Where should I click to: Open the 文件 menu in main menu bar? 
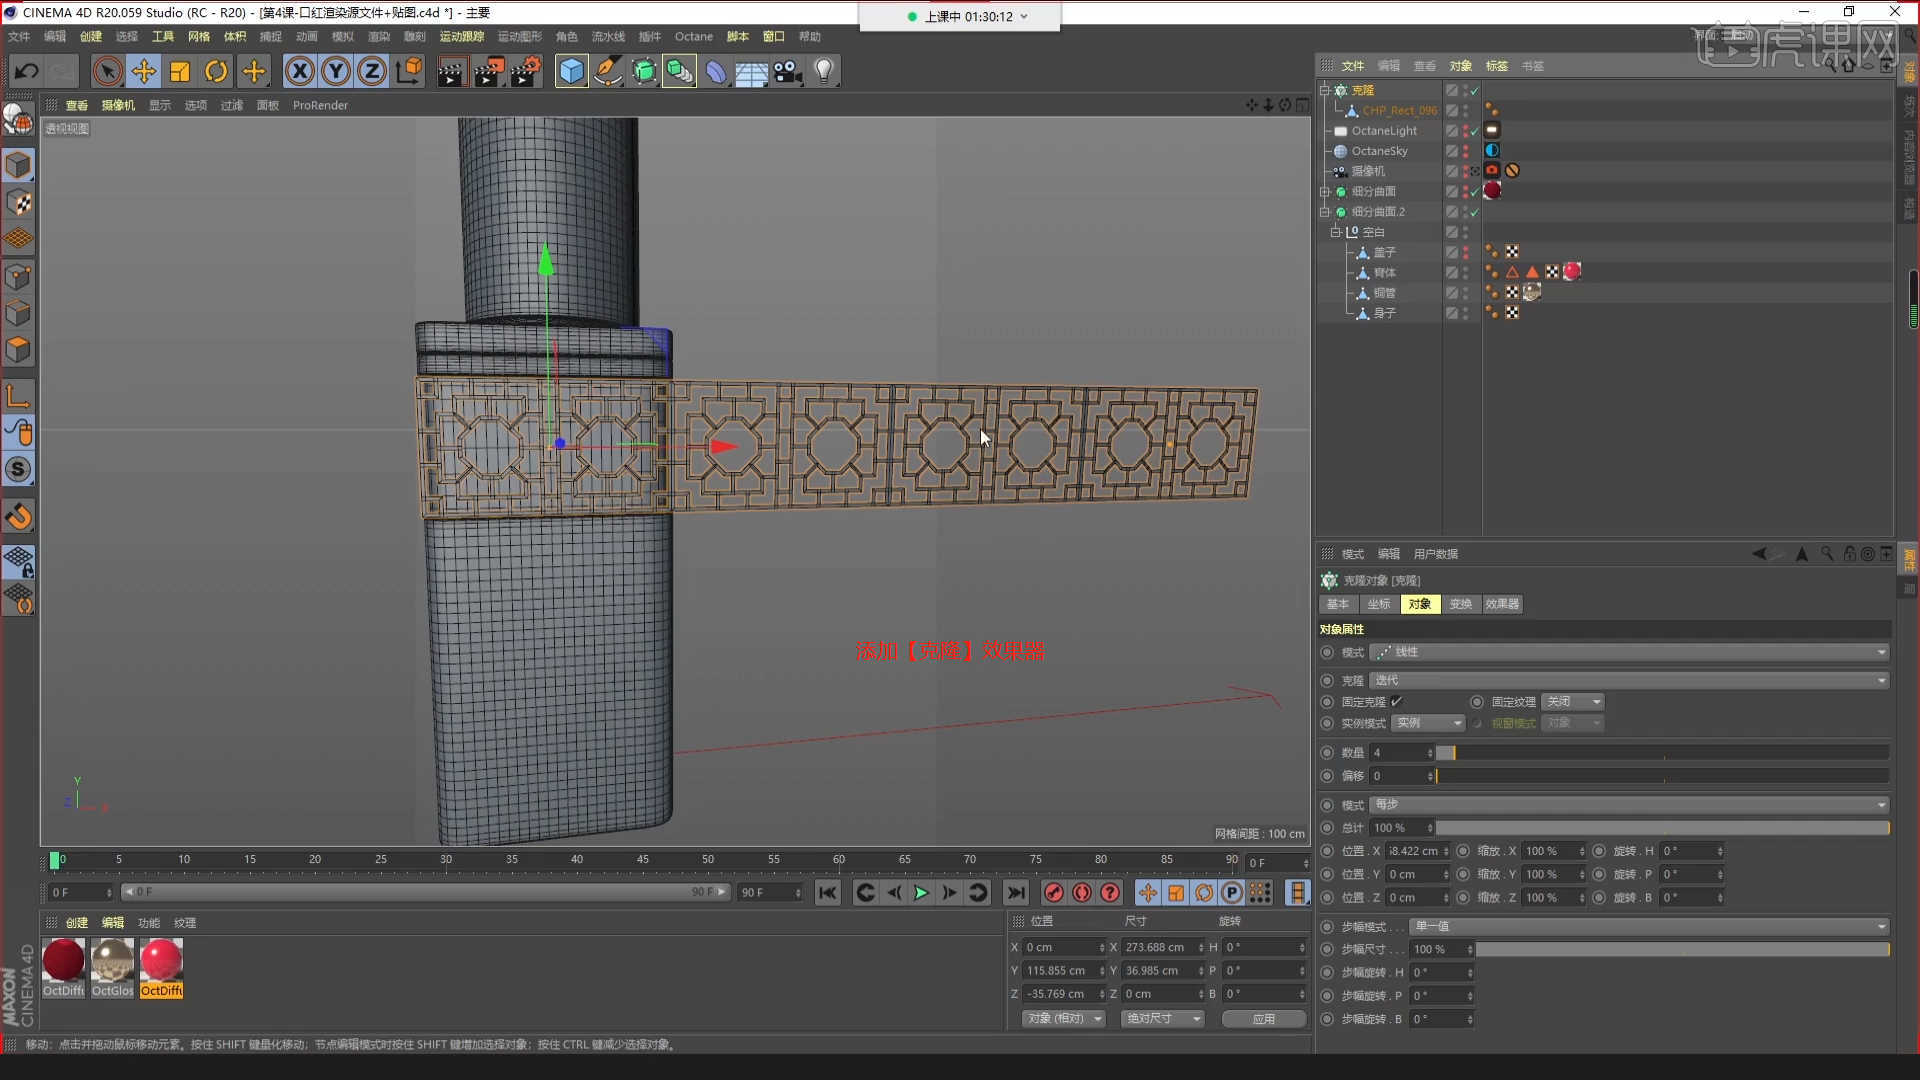(x=19, y=36)
